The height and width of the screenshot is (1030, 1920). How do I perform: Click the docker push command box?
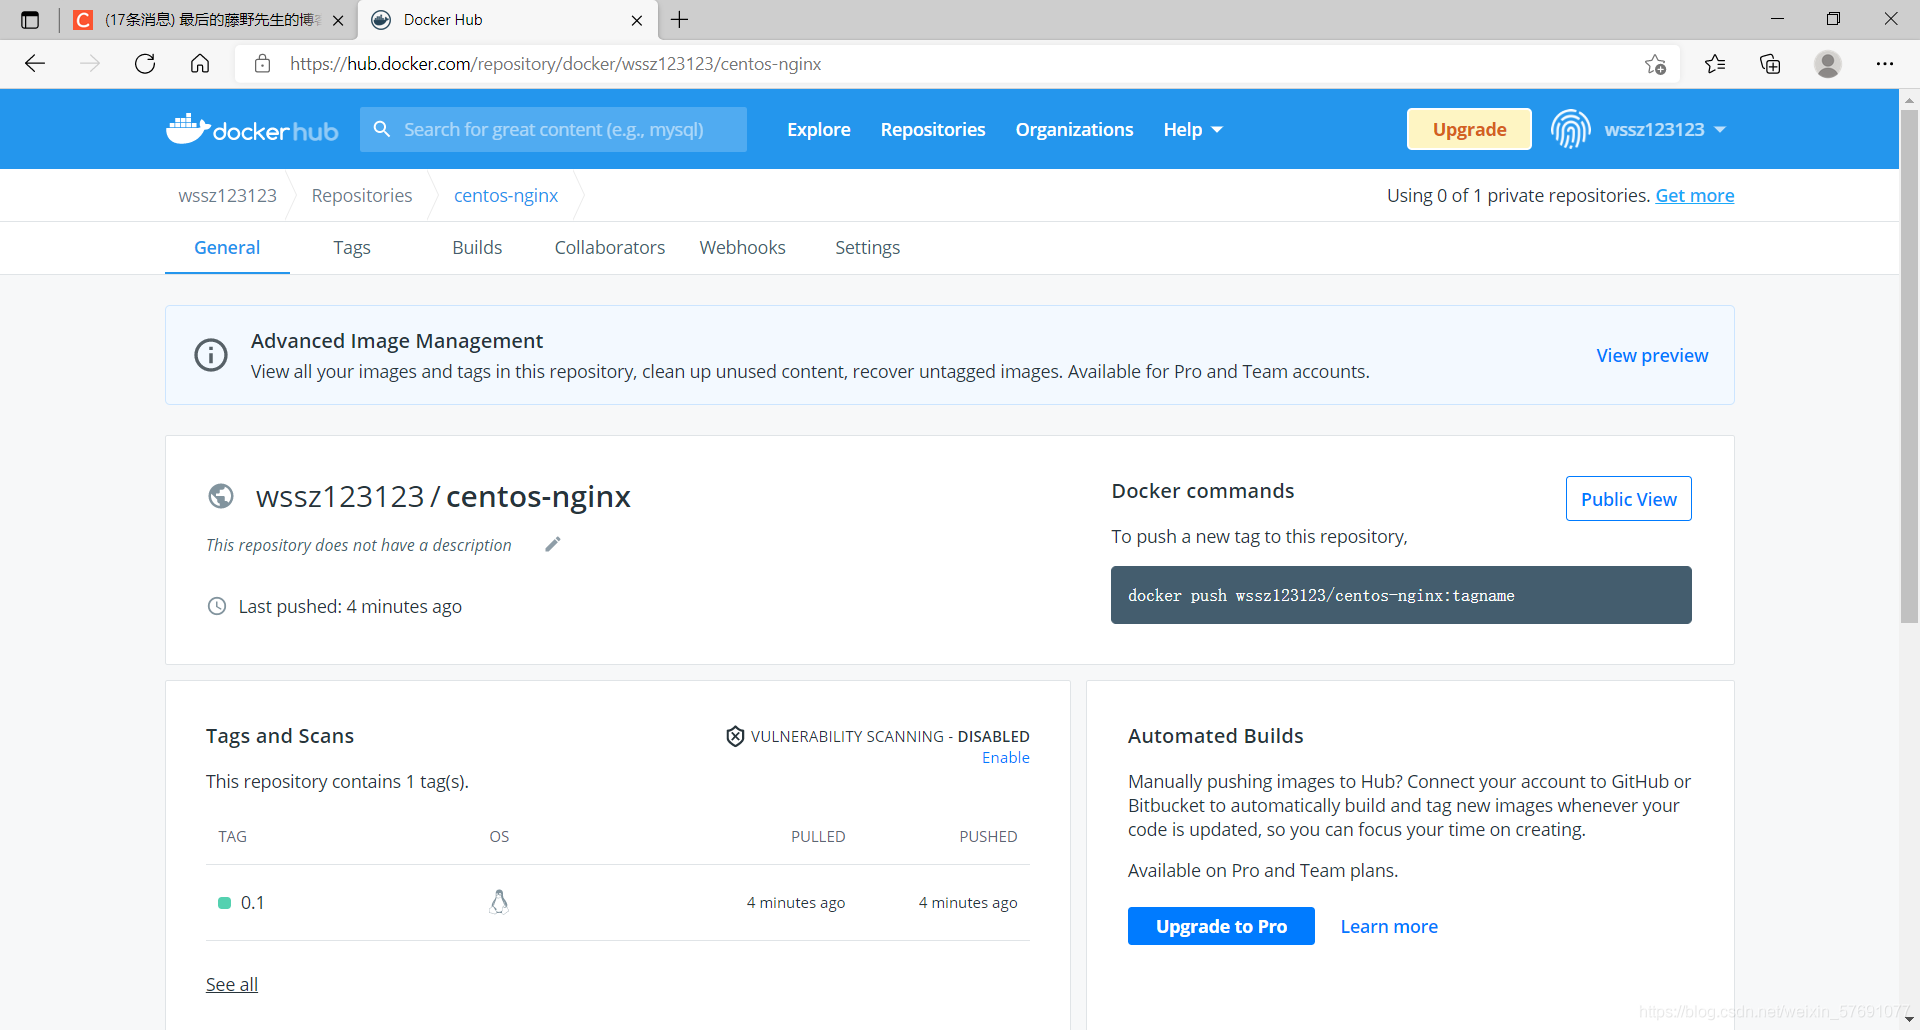pyautogui.click(x=1400, y=595)
